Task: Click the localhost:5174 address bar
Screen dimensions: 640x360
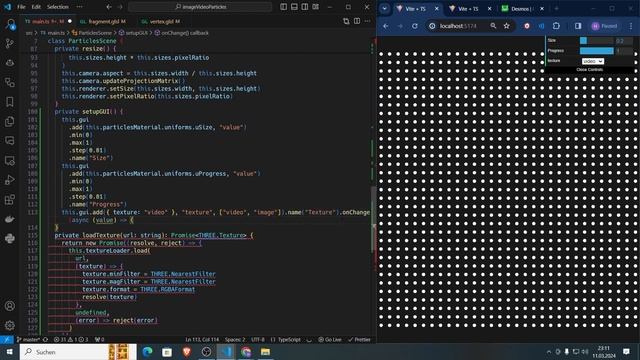Action: 459,26
